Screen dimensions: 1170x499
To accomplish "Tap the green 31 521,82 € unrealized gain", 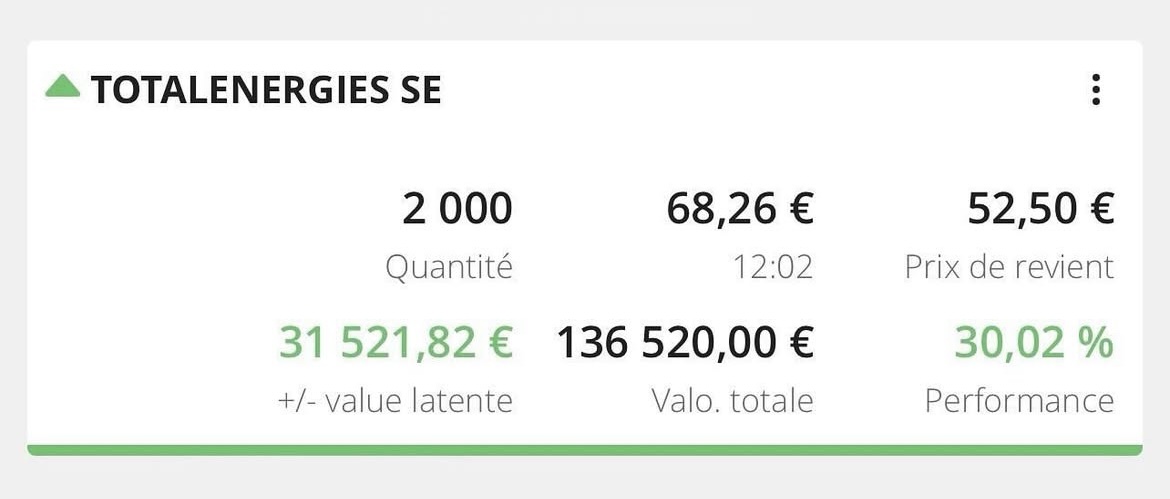I will (396, 343).
